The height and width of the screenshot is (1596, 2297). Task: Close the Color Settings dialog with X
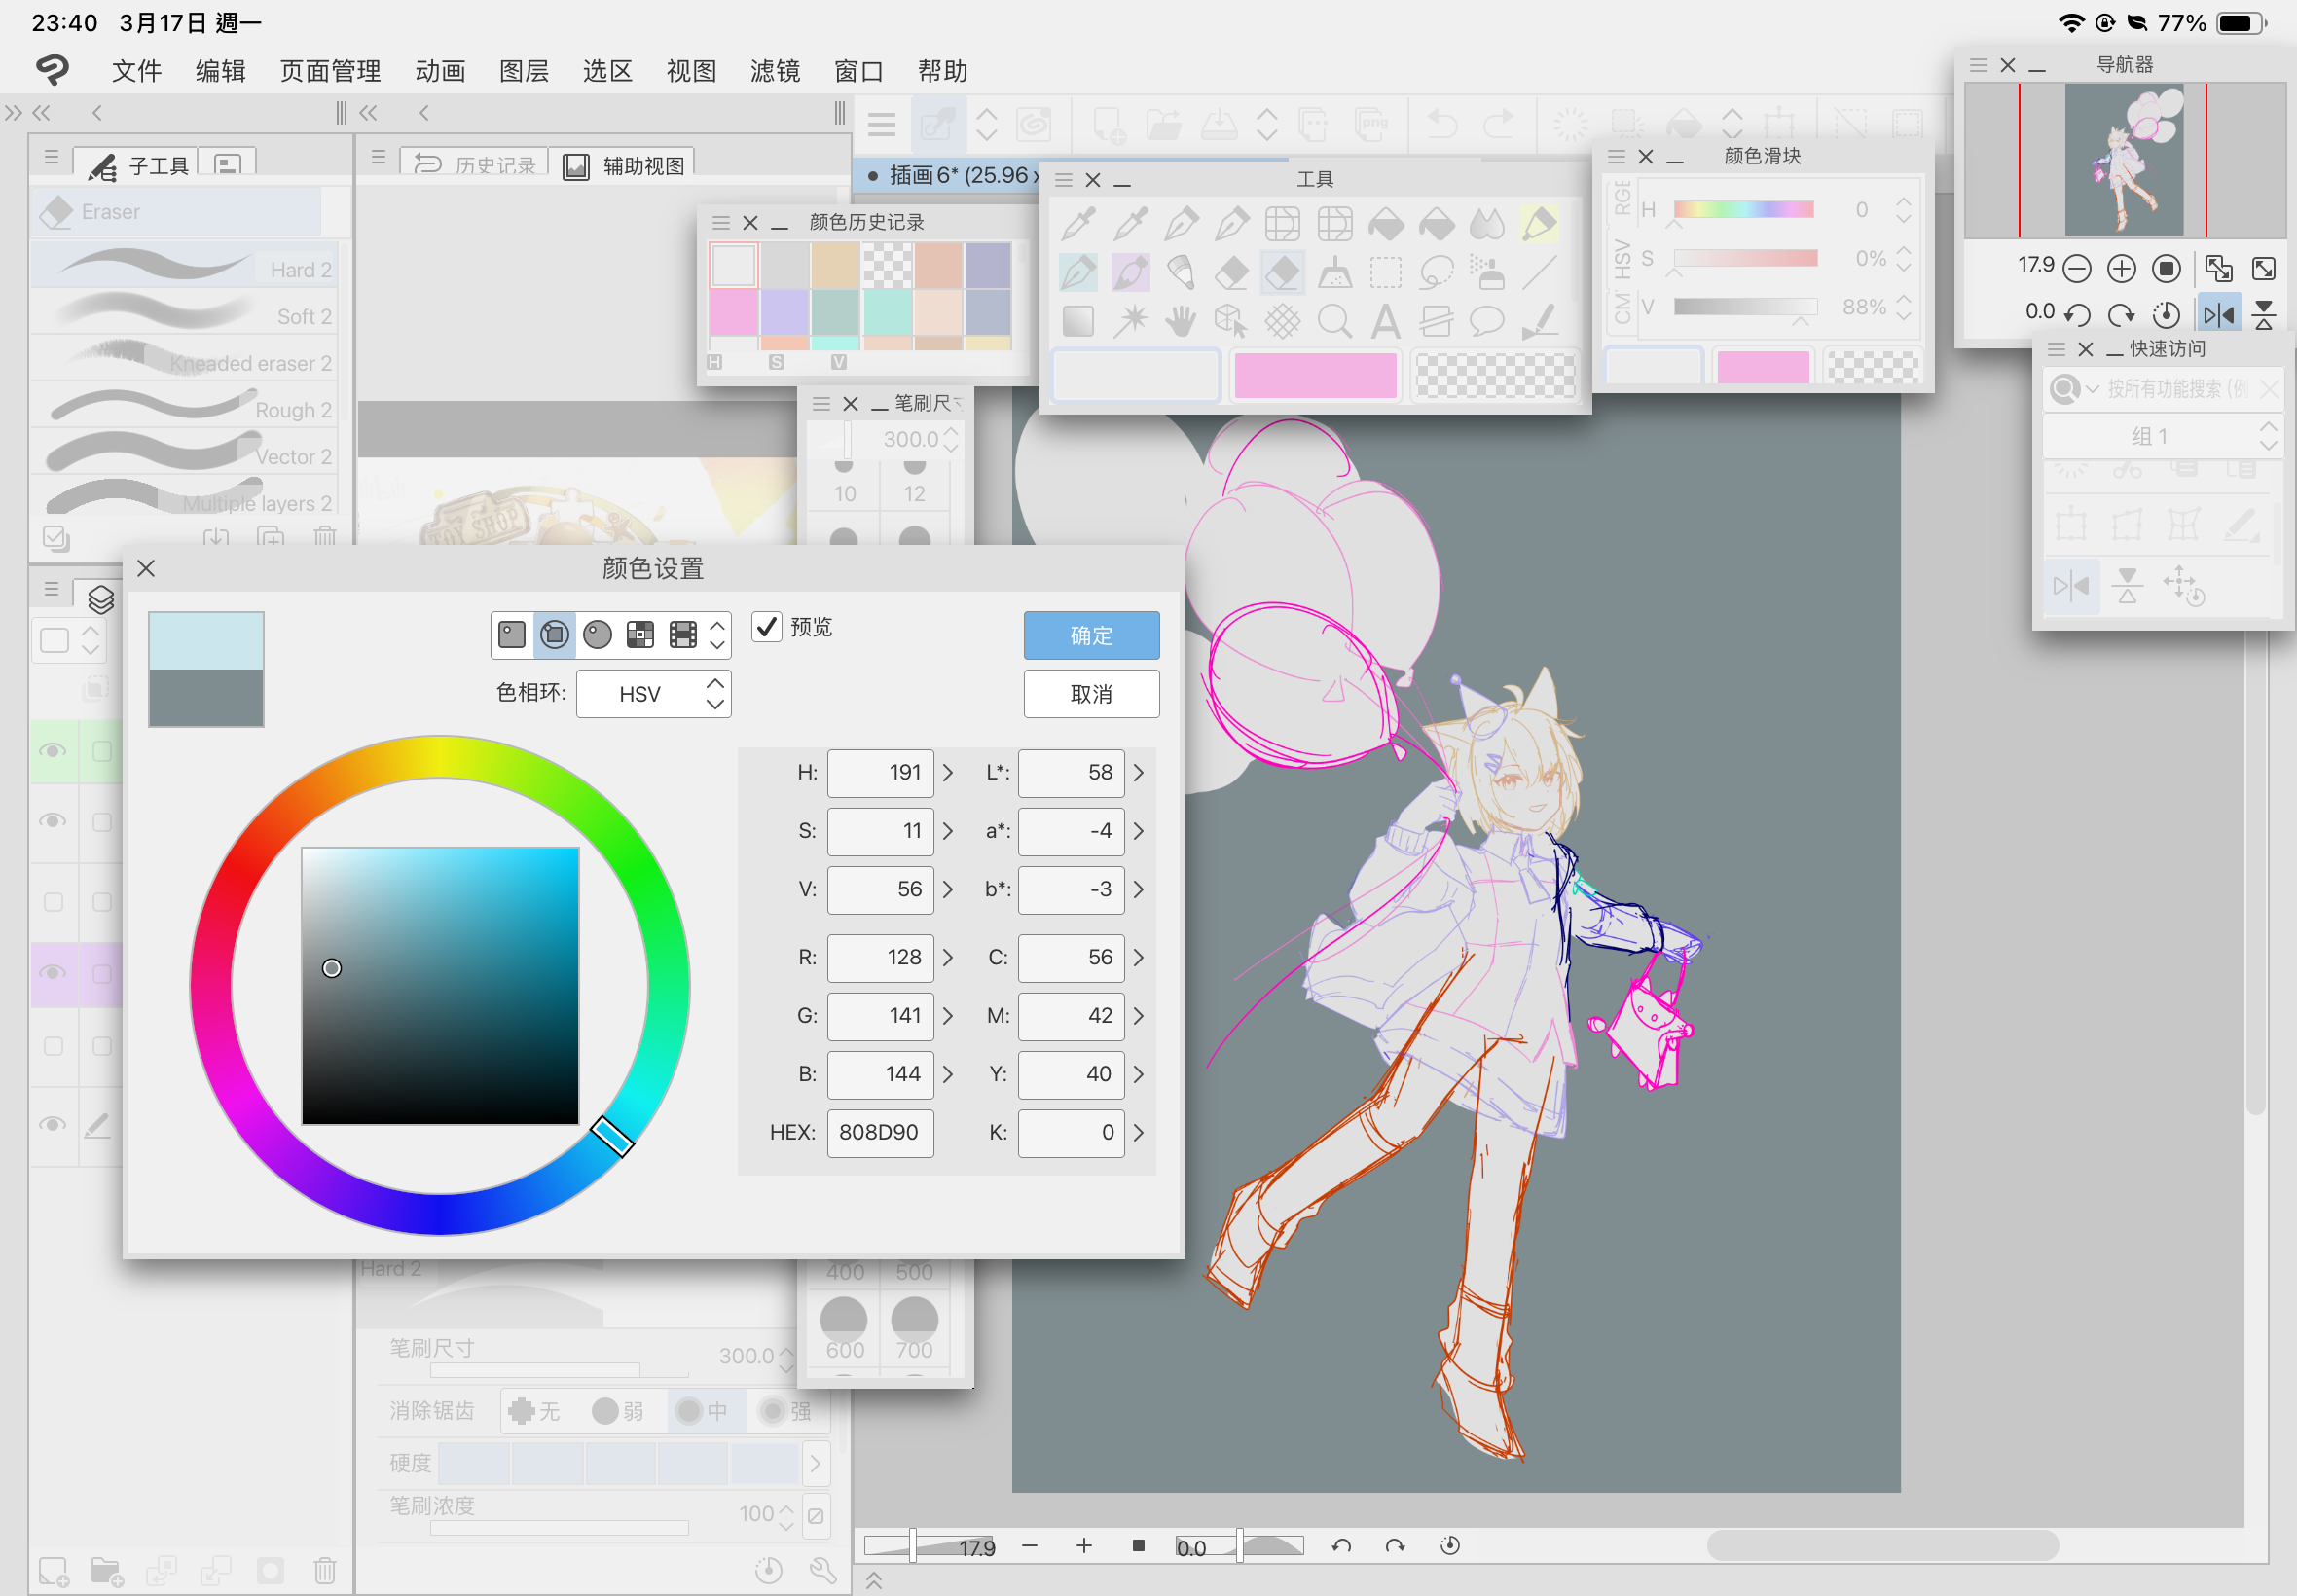[x=146, y=568]
